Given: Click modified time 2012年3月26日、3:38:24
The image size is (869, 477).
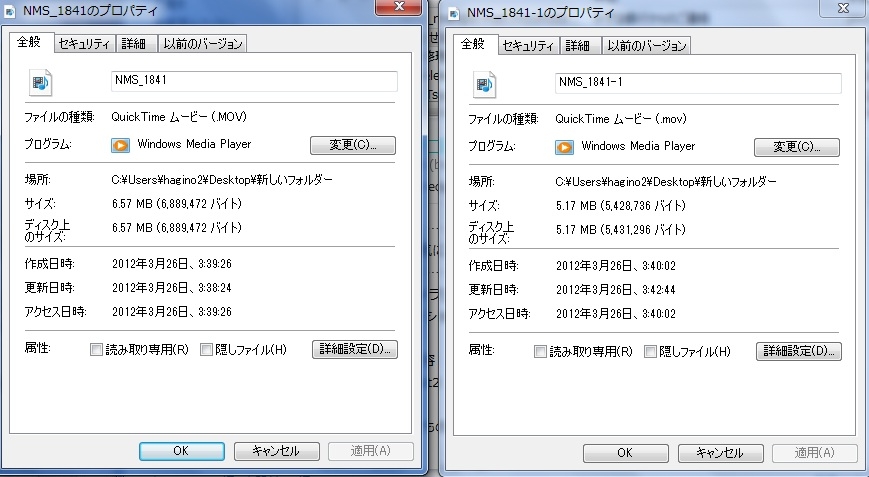Looking at the screenshot, I should pyautogui.click(x=172, y=288).
